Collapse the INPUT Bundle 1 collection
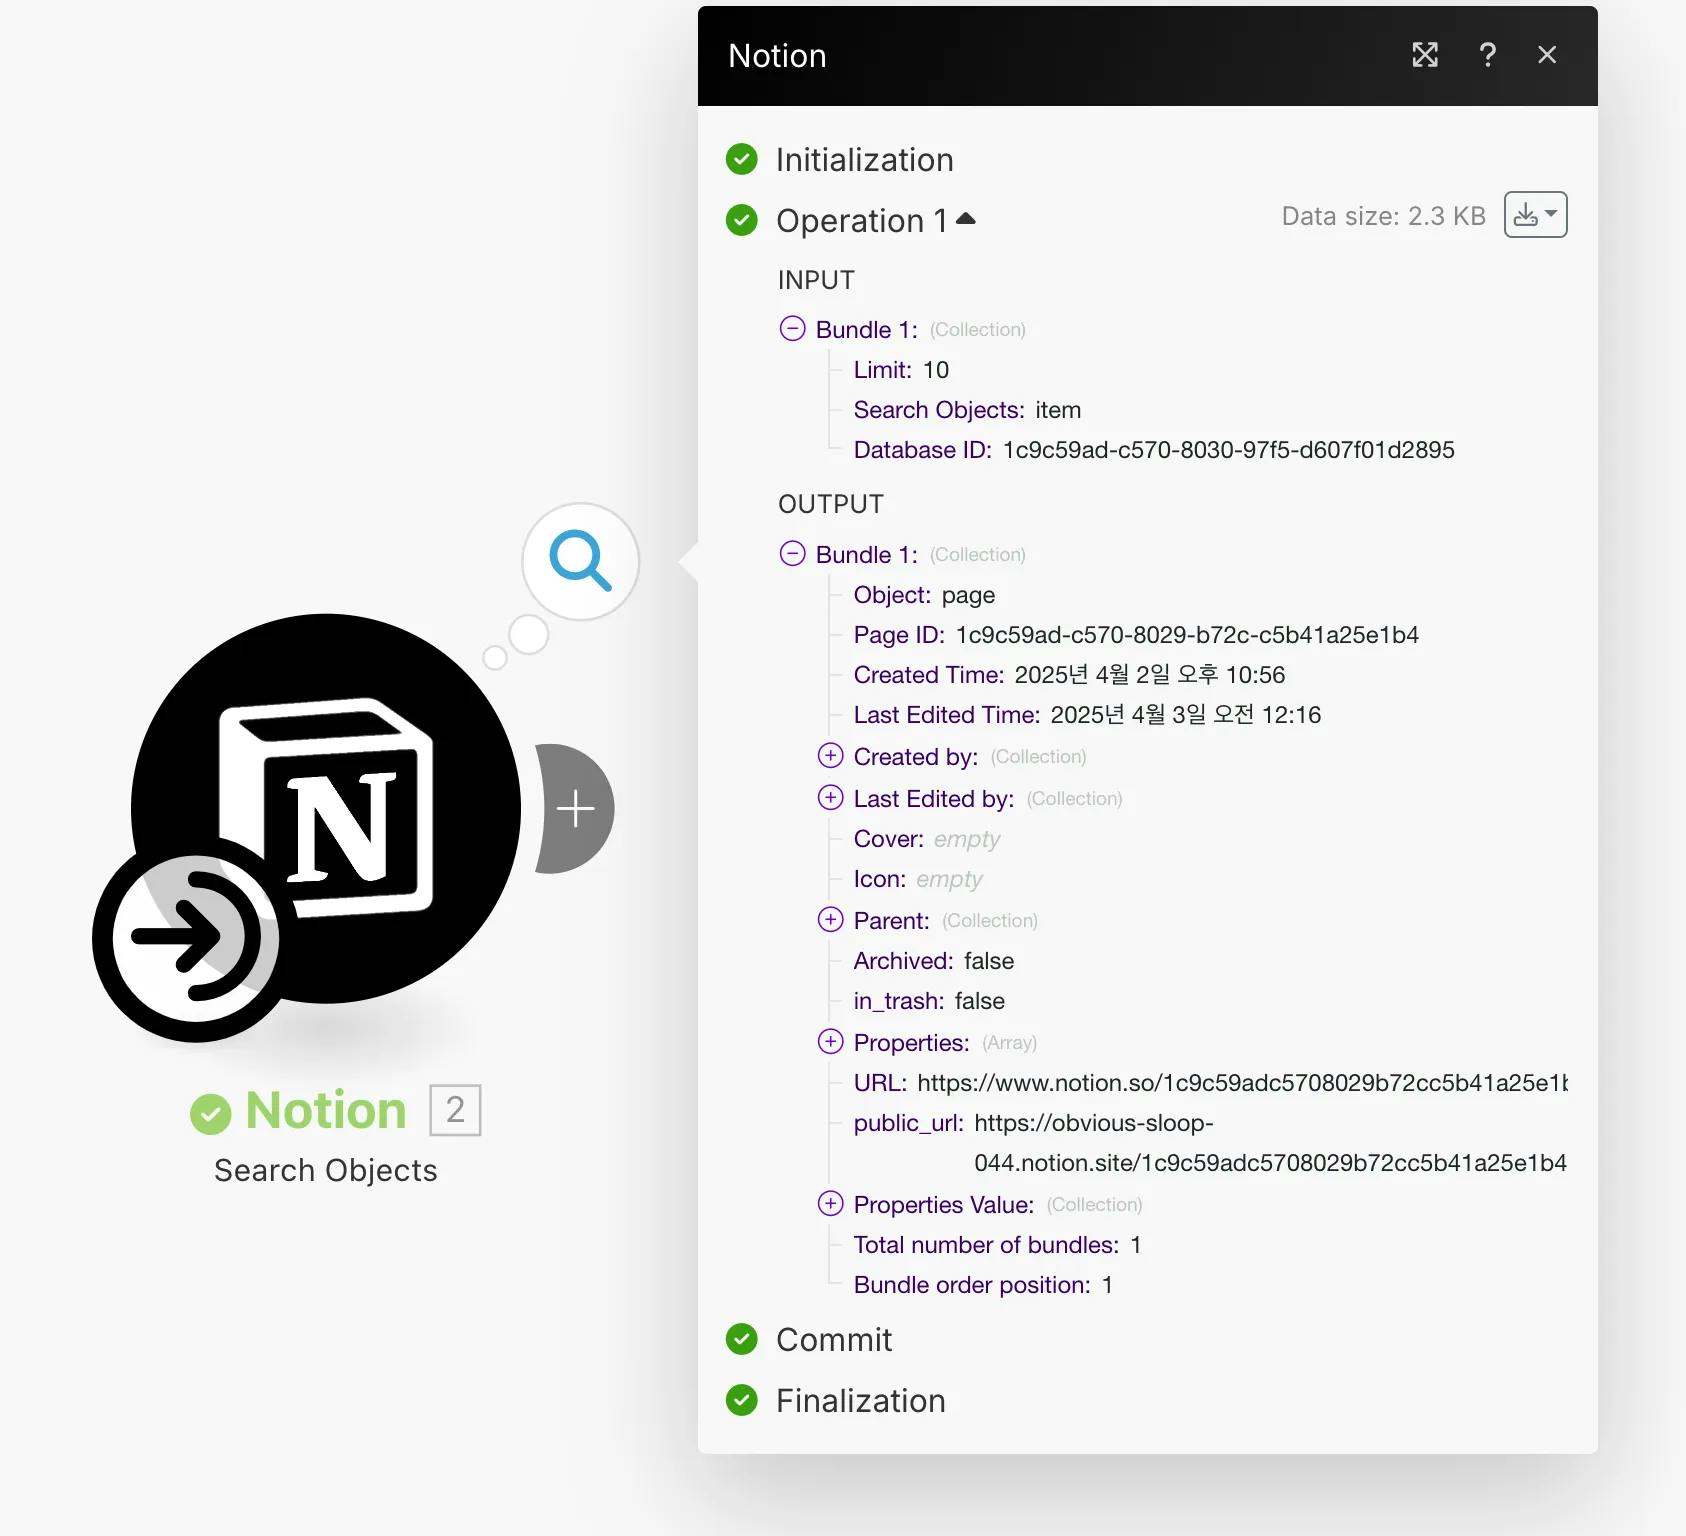Screen dimensions: 1686x1536 pyautogui.click(x=792, y=329)
